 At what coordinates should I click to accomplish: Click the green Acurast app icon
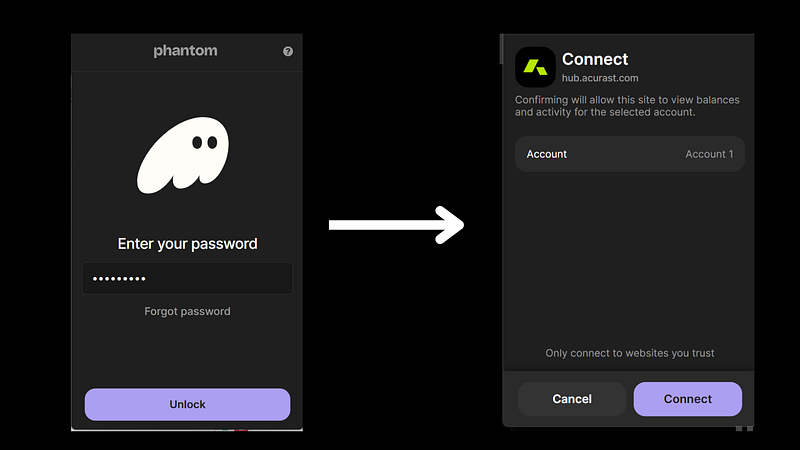point(534,68)
